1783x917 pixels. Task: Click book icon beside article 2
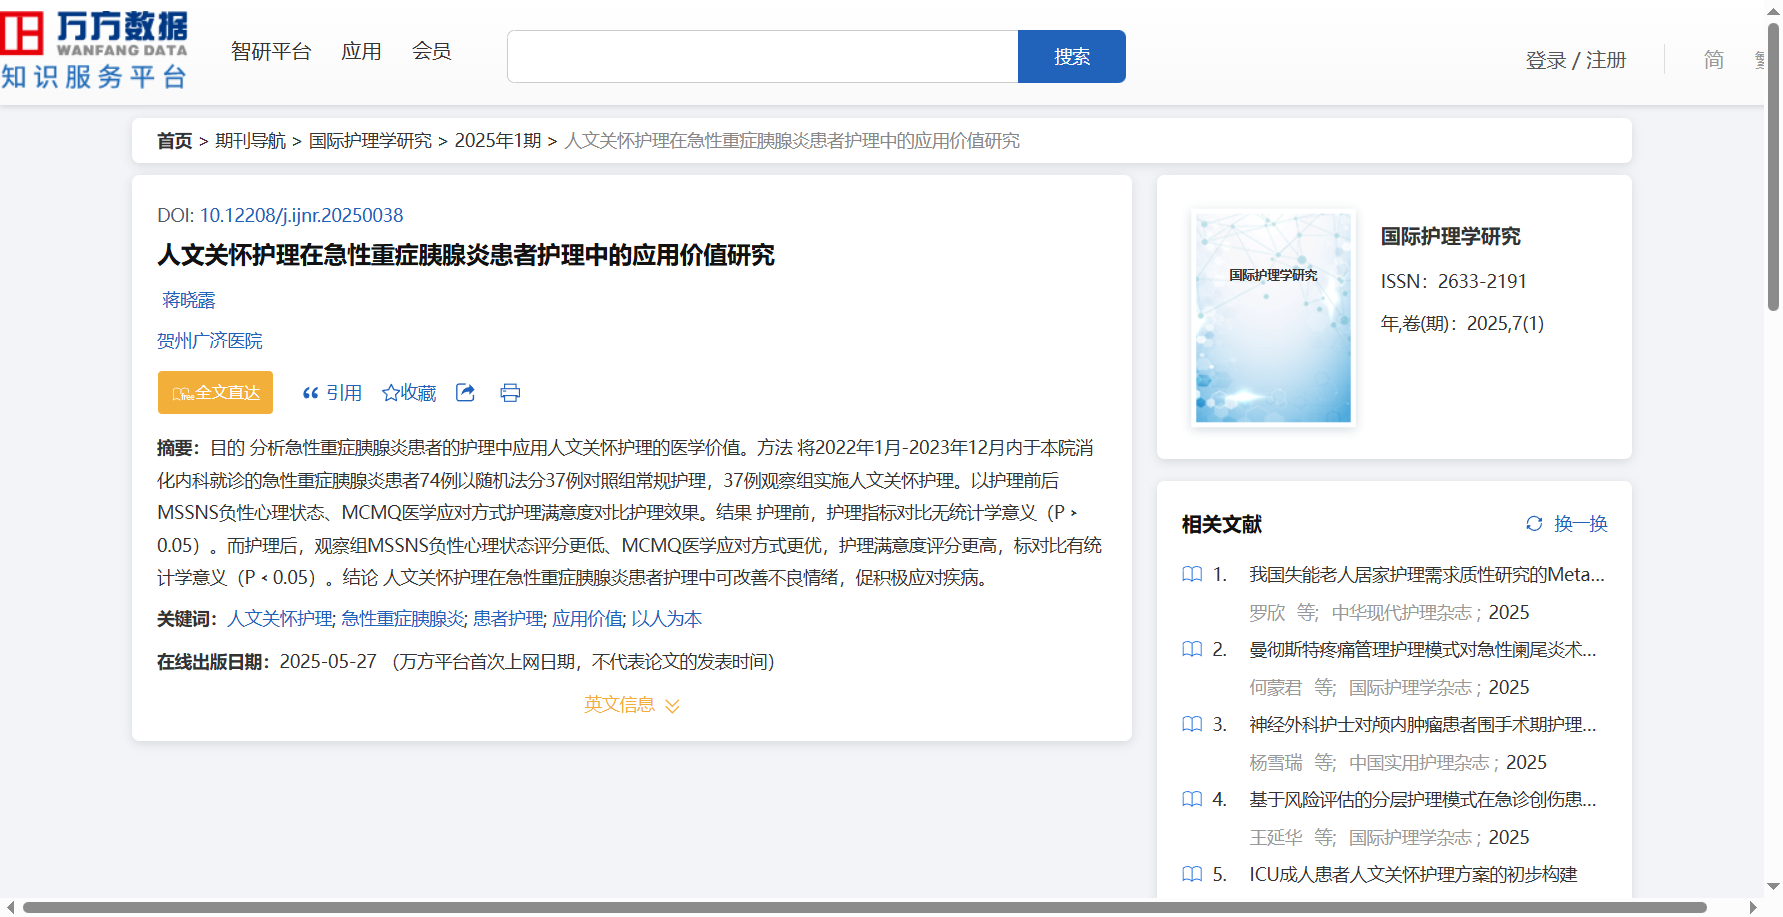[x=1192, y=650]
